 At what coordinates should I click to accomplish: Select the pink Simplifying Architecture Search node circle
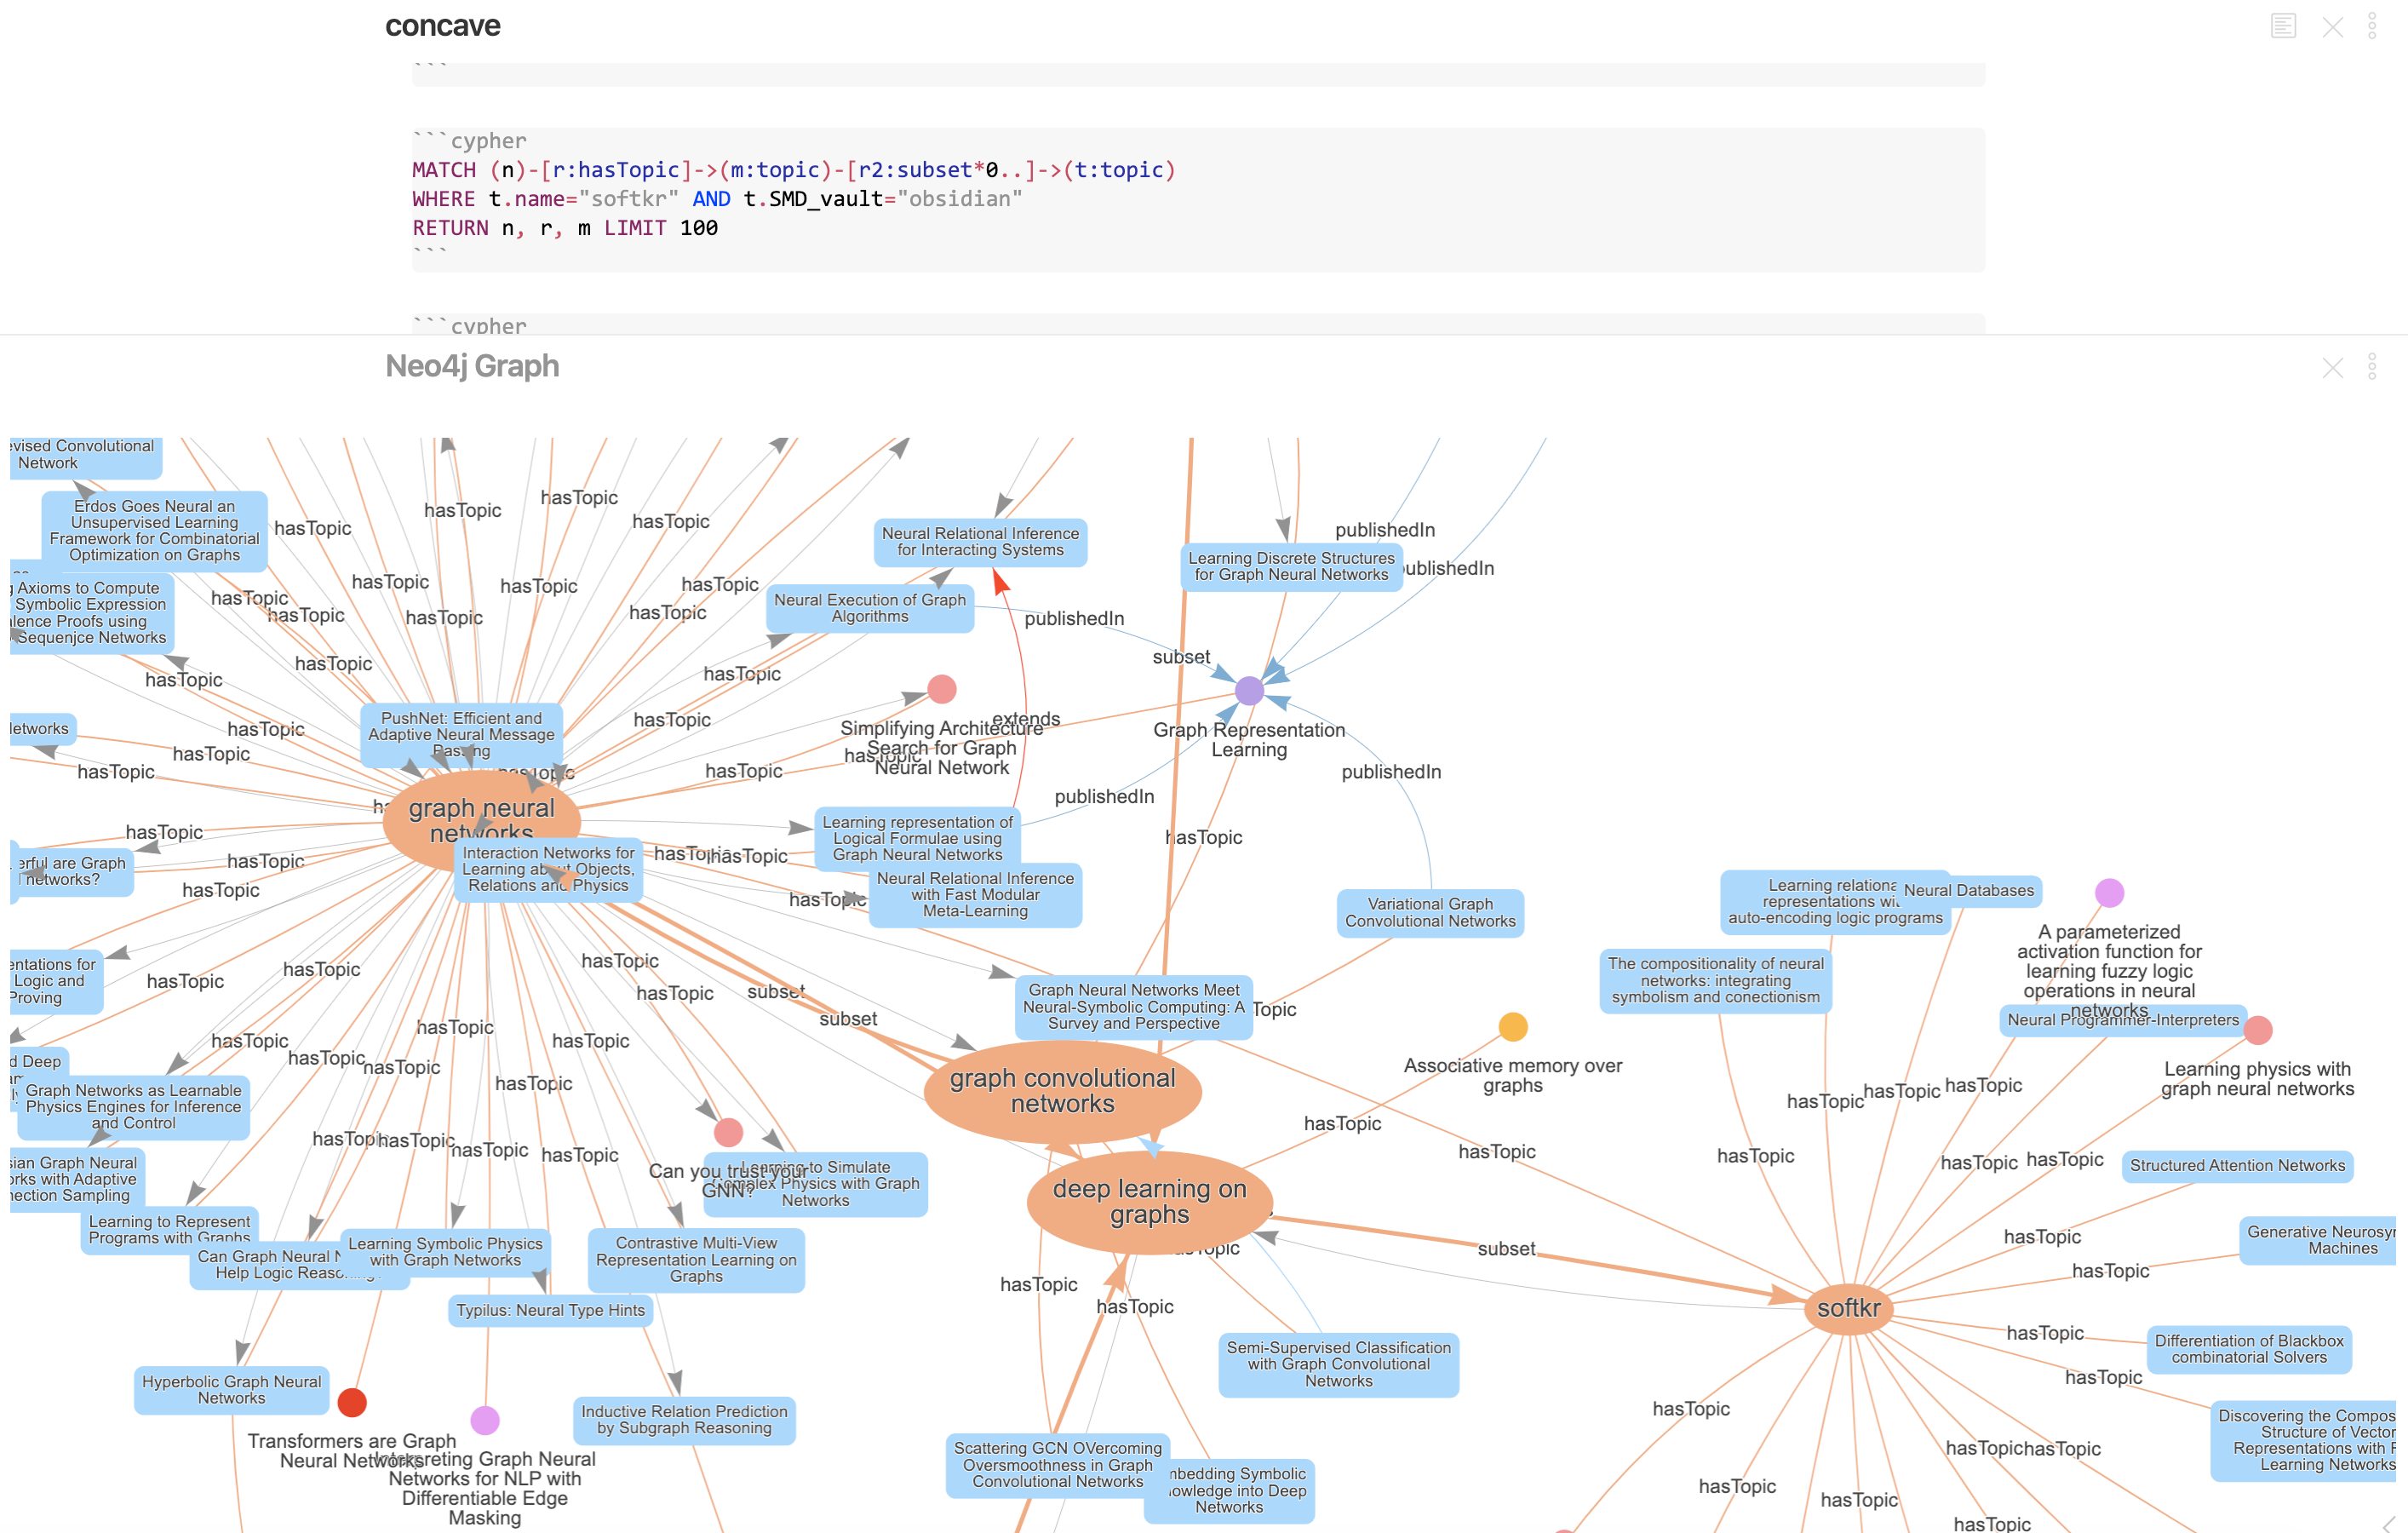coord(941,689)
